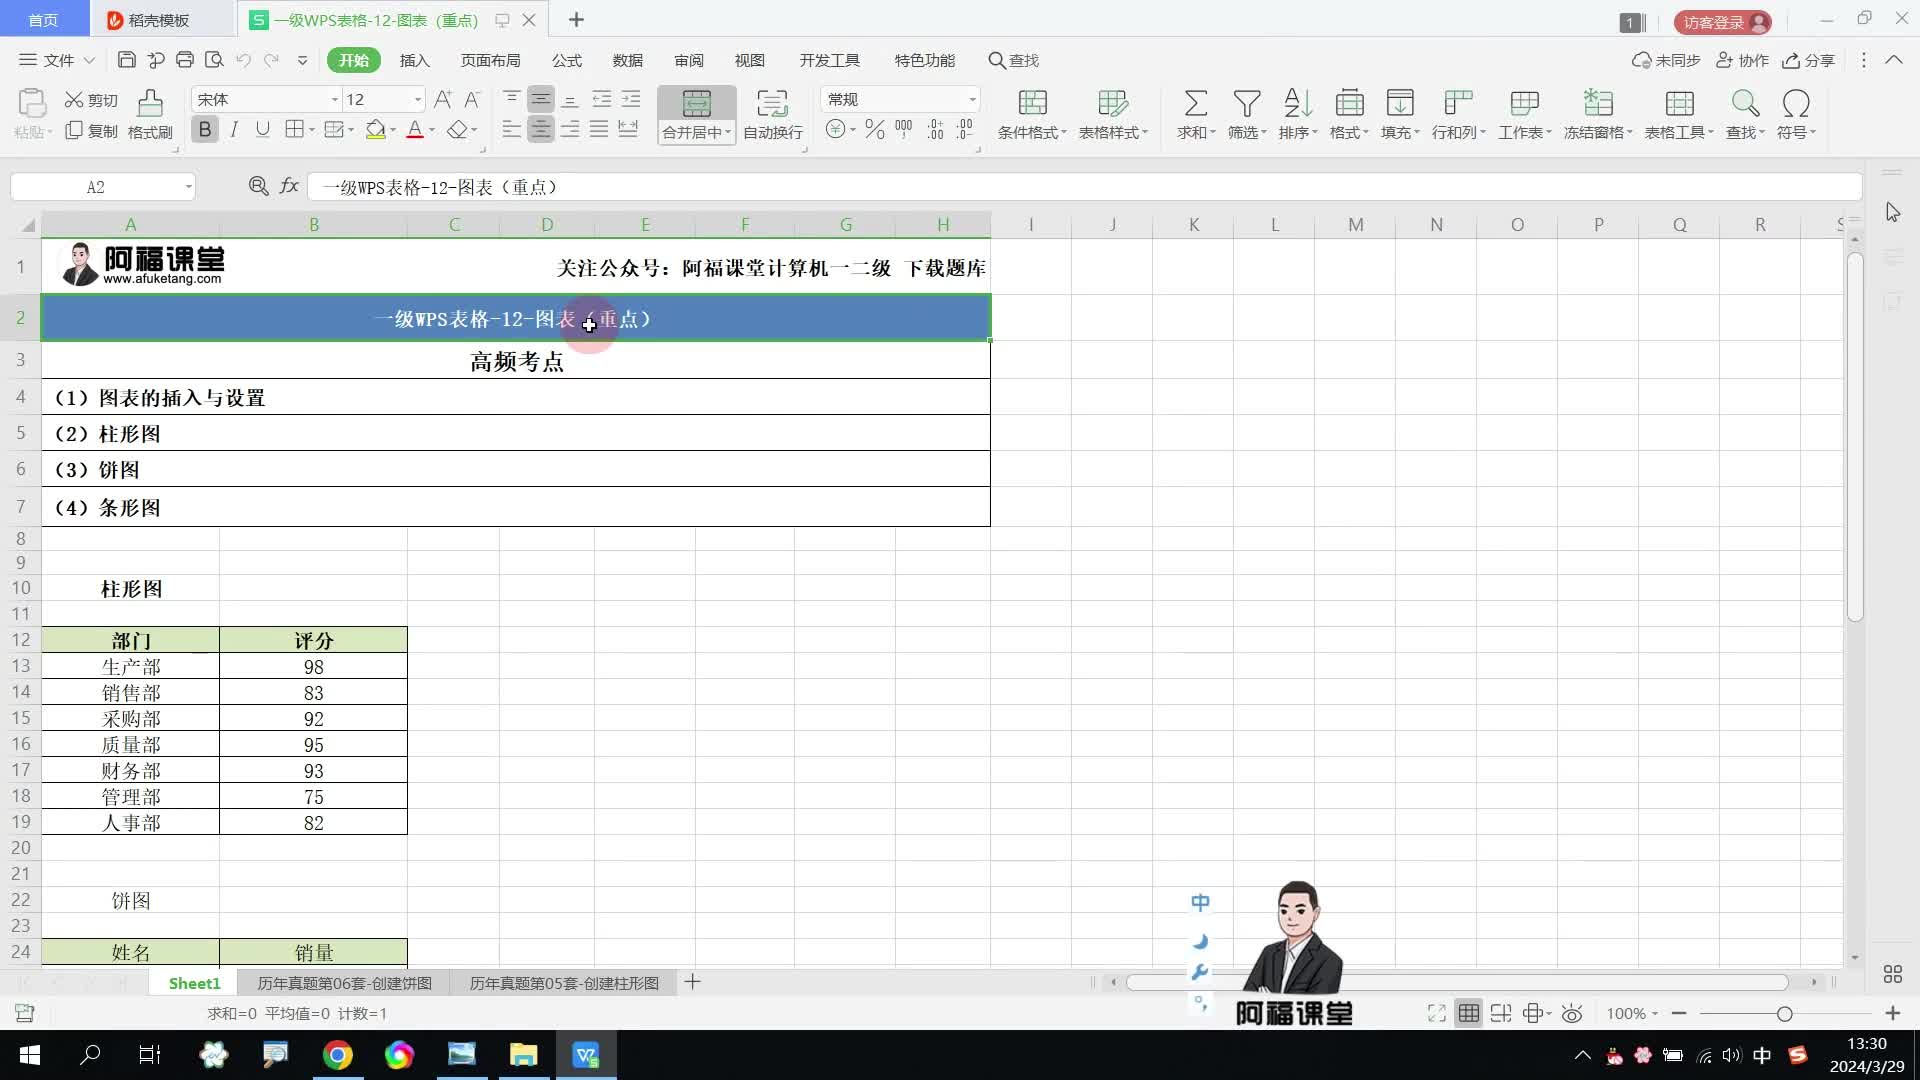This screenshot has width=1920, height=1080.
Task: Click the Symbol (符号) omega icon
Action: pyautogui.click(x=1795, y=104)
